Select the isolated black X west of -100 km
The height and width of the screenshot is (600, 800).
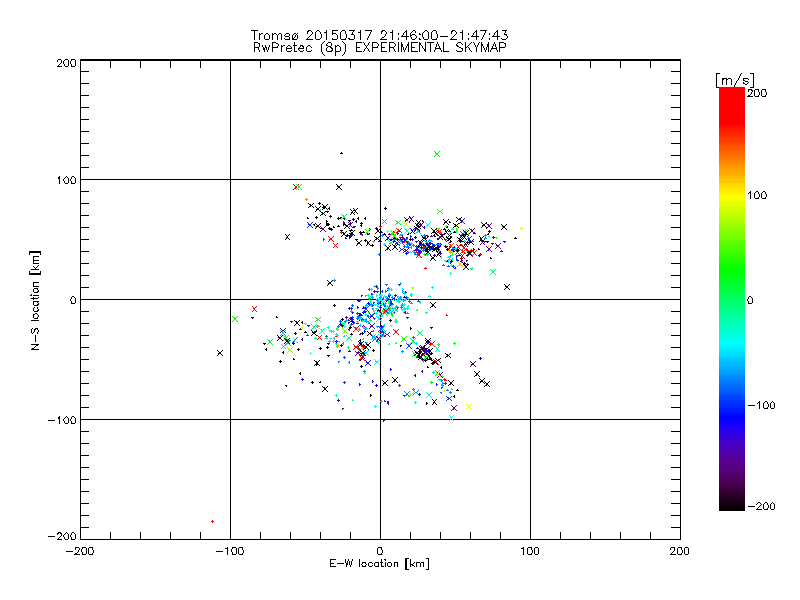pyautogui.click(x=220, y=353)
